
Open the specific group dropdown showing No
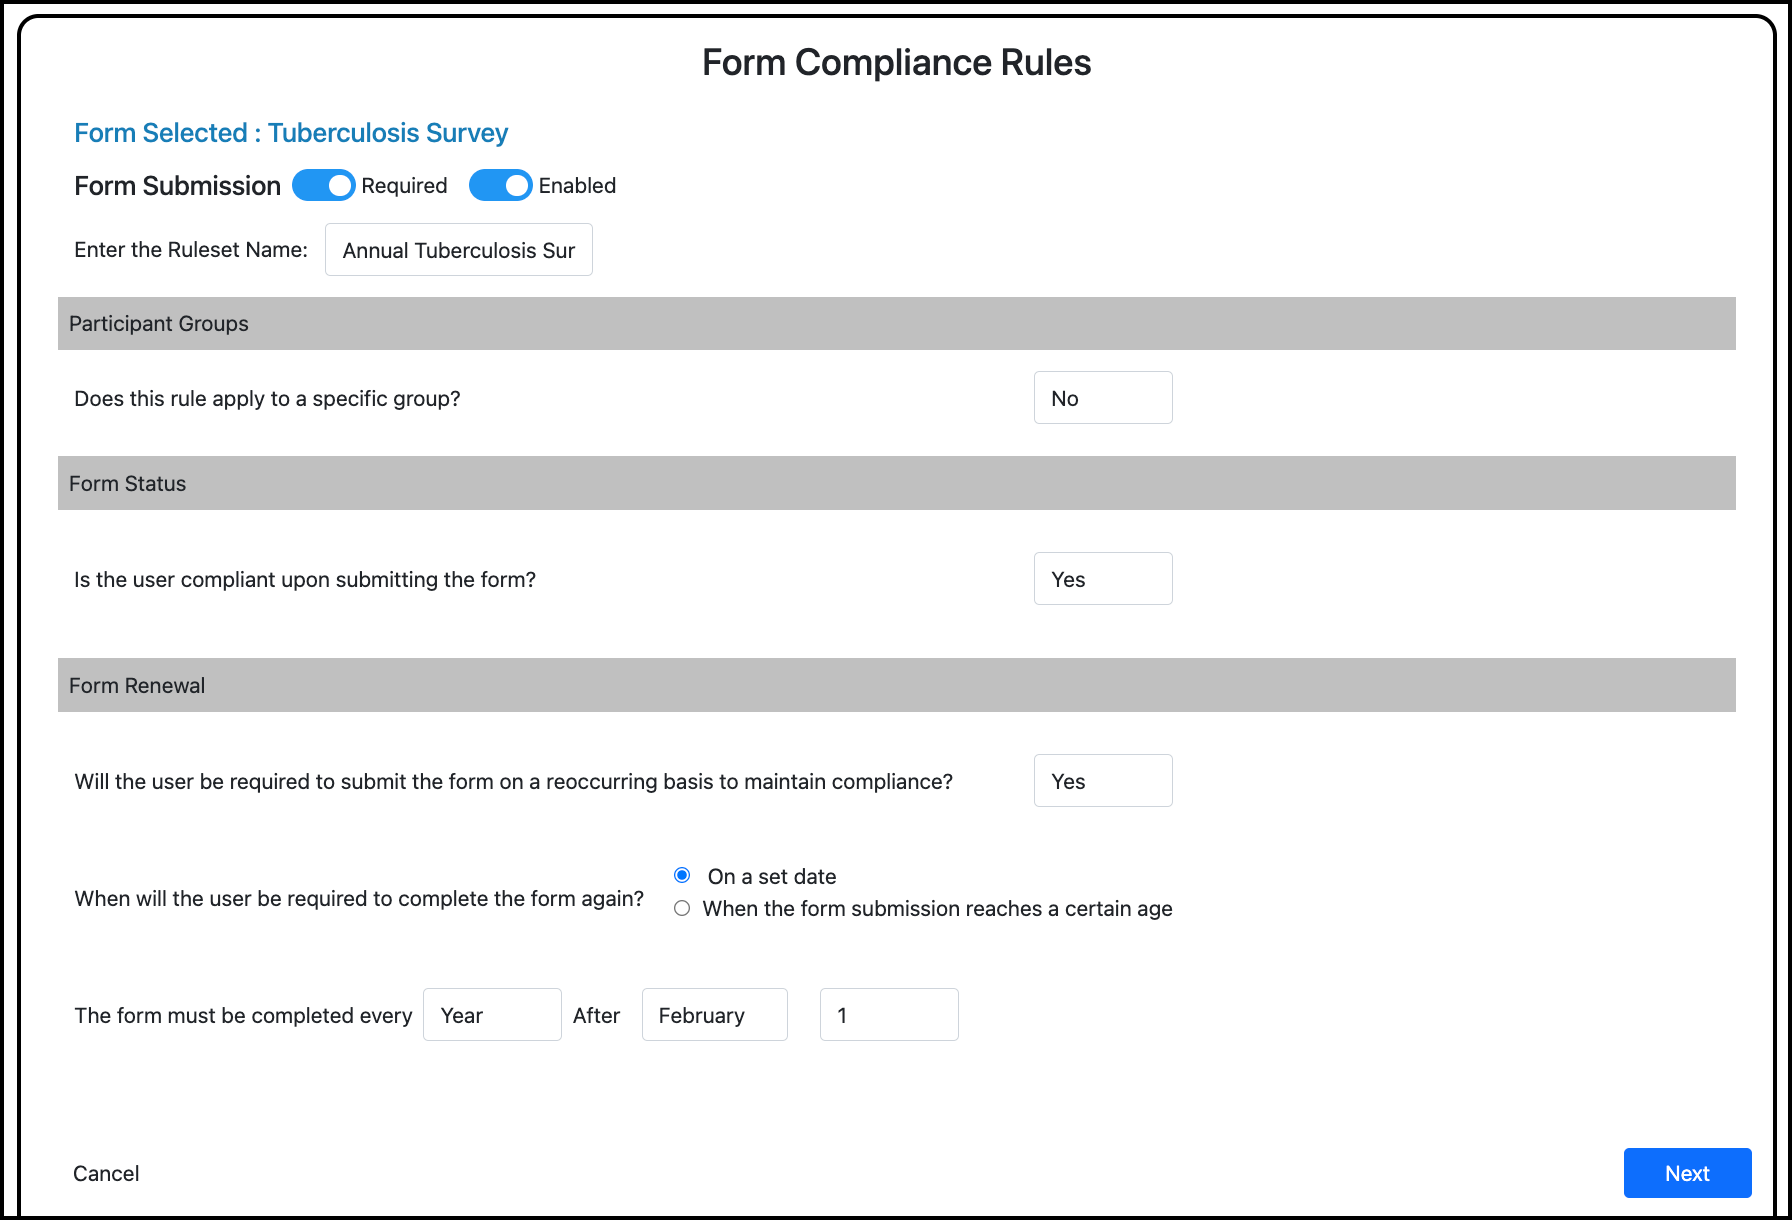click(1103, 398)
